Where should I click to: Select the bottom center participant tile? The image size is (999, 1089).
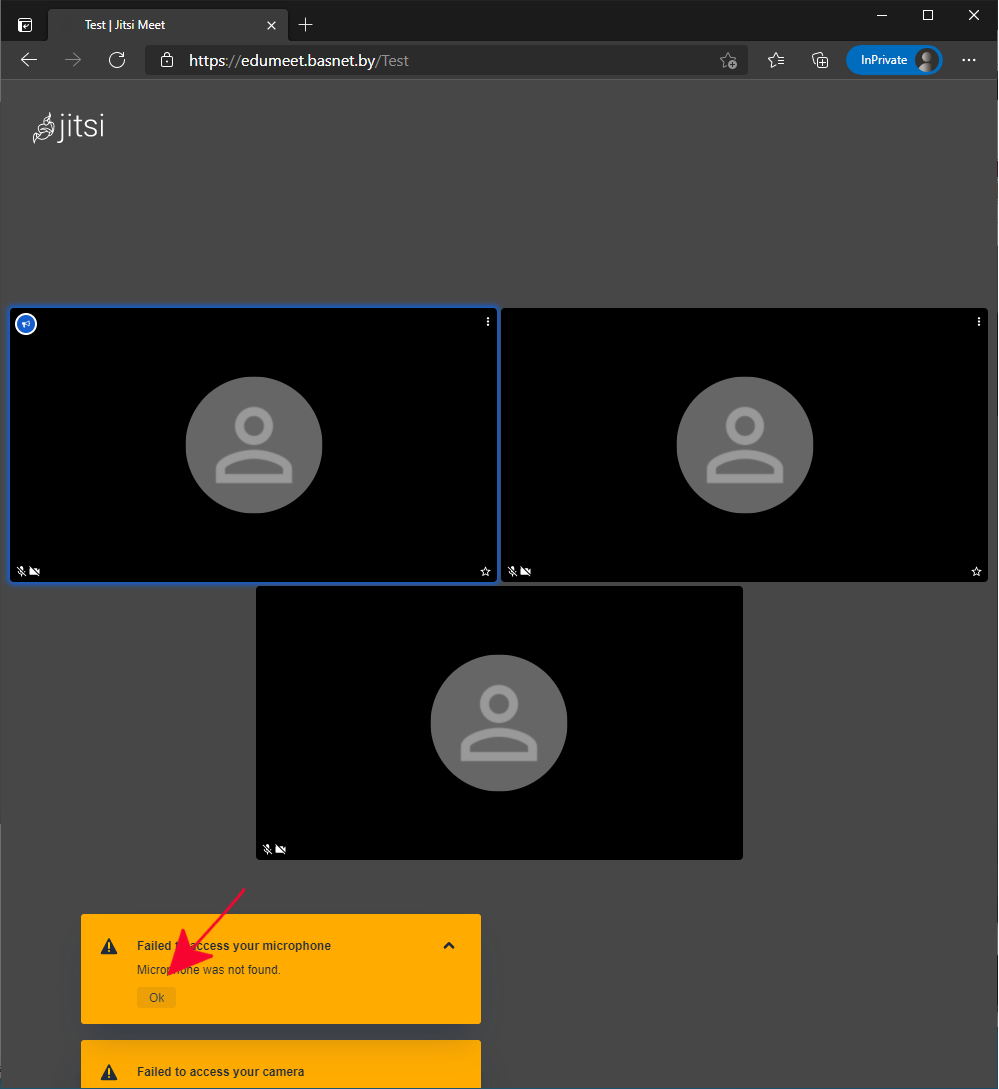click(499, 722)
